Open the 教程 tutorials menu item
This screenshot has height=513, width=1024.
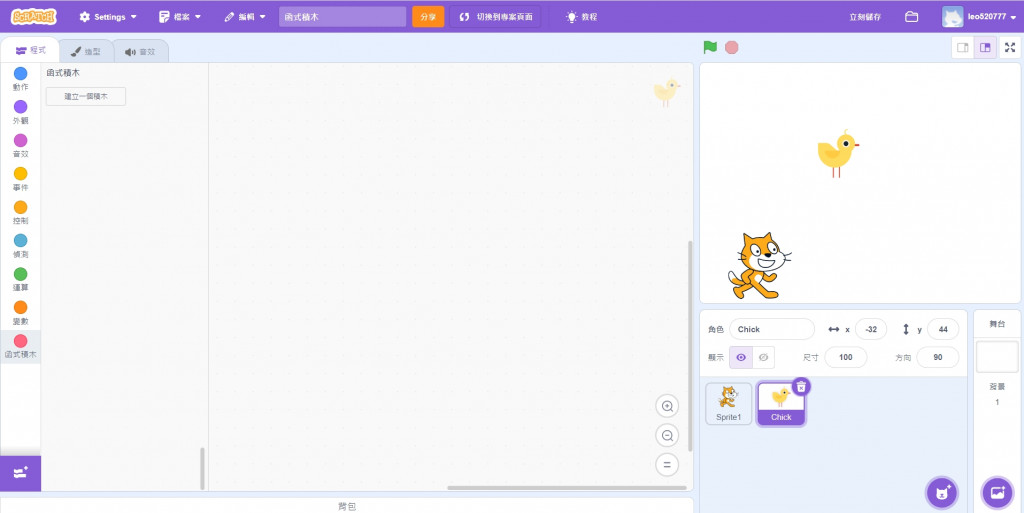[x=581, y=17]
